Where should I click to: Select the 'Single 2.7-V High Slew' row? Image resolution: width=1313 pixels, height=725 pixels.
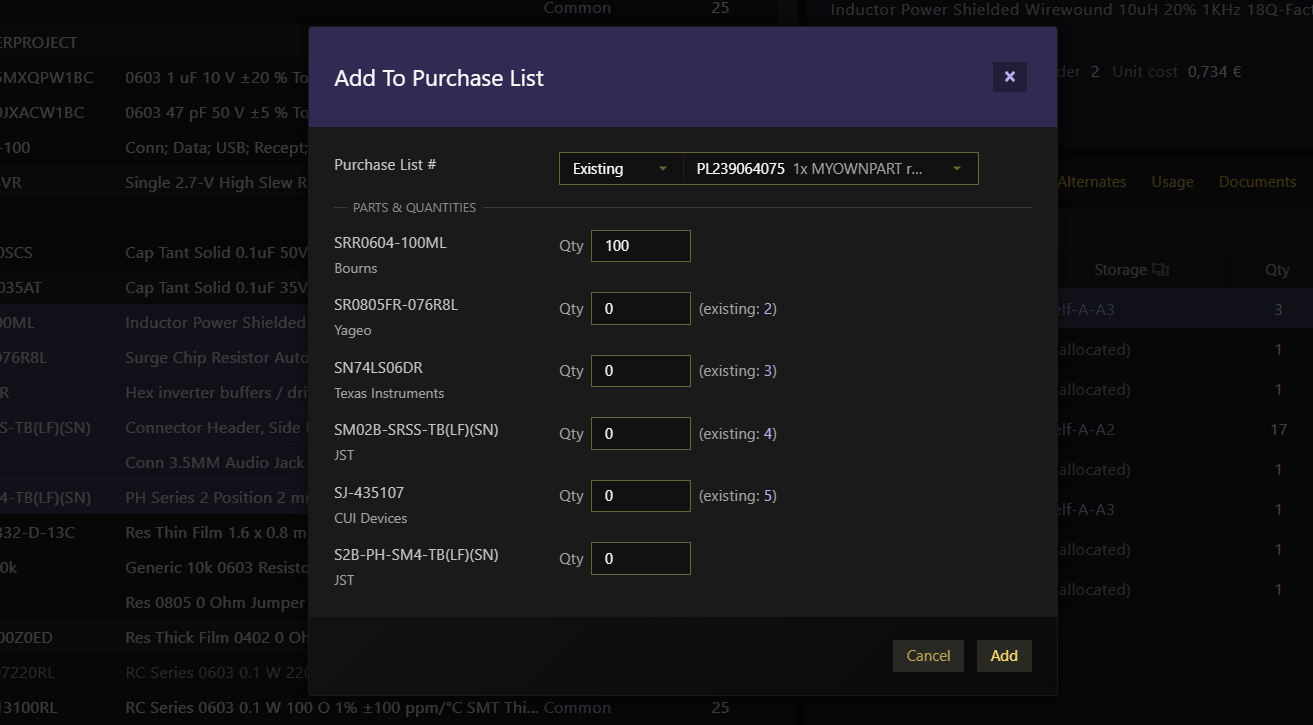pos(154,182)
